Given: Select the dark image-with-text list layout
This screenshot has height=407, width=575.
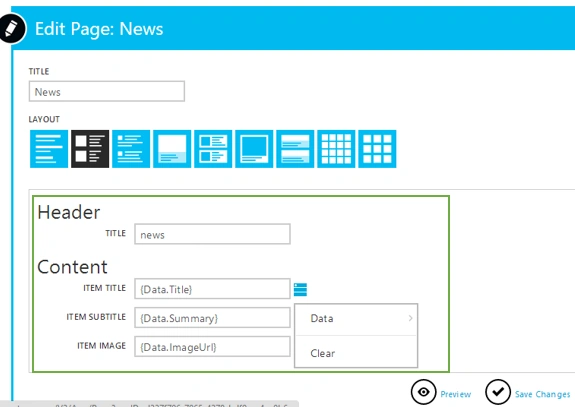Looking at the screenshot, I should pyautogui.click(x=90, y=149).
